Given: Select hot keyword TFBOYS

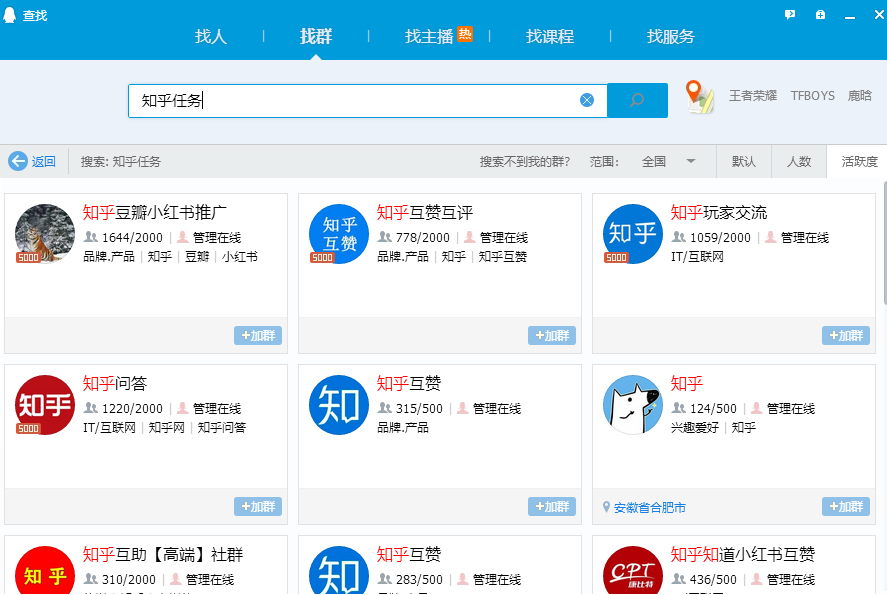Looking at the screenshot, I should [813, 96].
